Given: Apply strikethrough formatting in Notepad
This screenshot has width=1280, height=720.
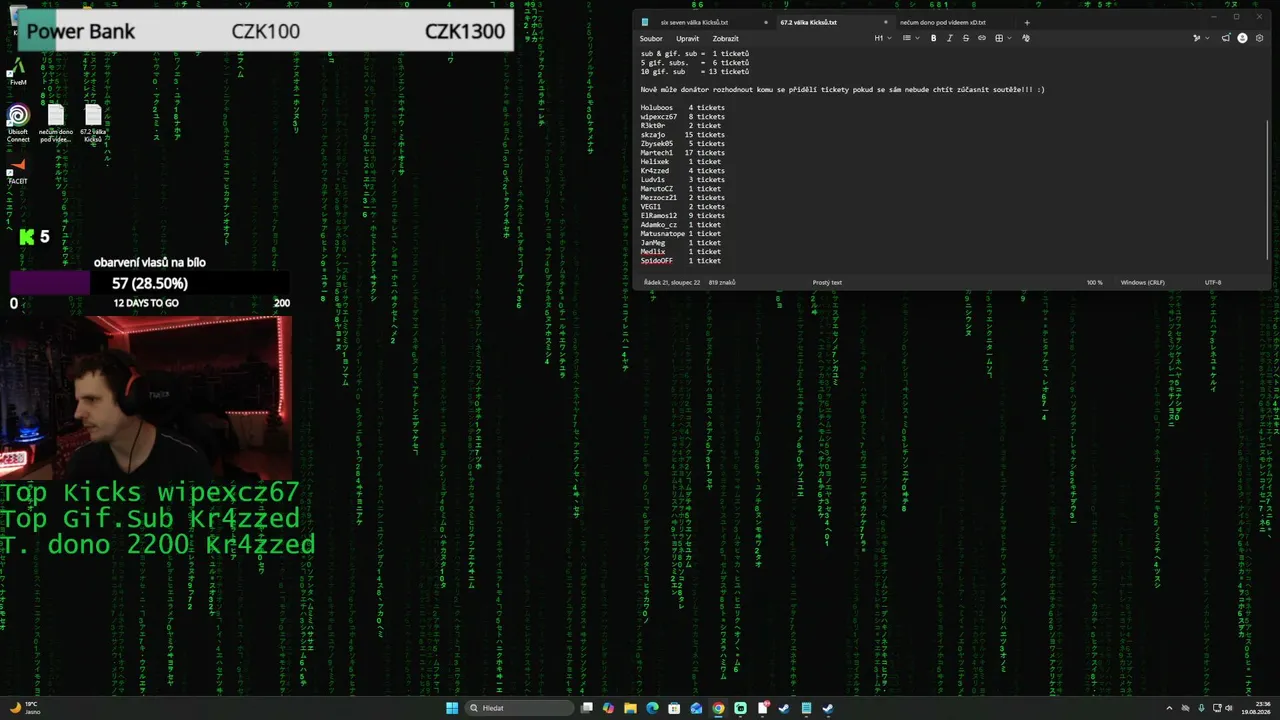Looking at the screenshot, I should coord(965,38).
